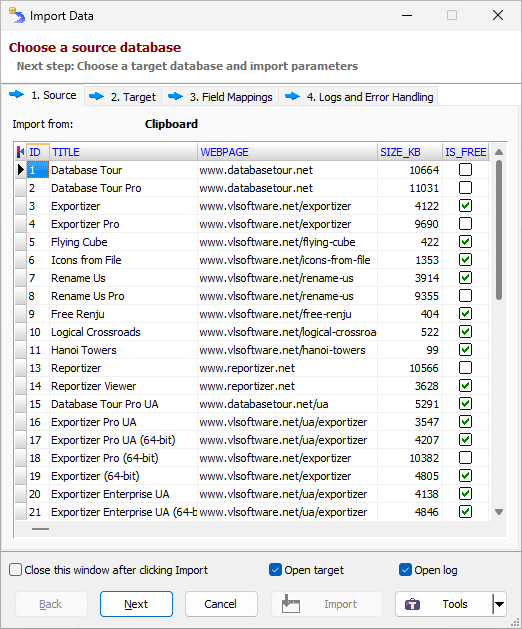Viewport: 522px width, 629px height.
Task: Switch to the 2. Target tab
Action: [123, 97]
